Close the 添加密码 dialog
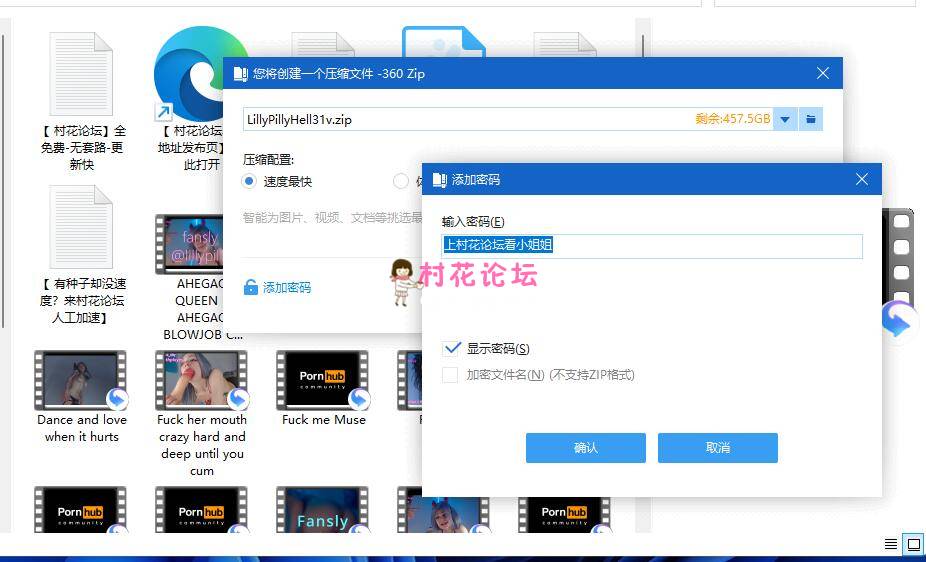 point(862,179)
